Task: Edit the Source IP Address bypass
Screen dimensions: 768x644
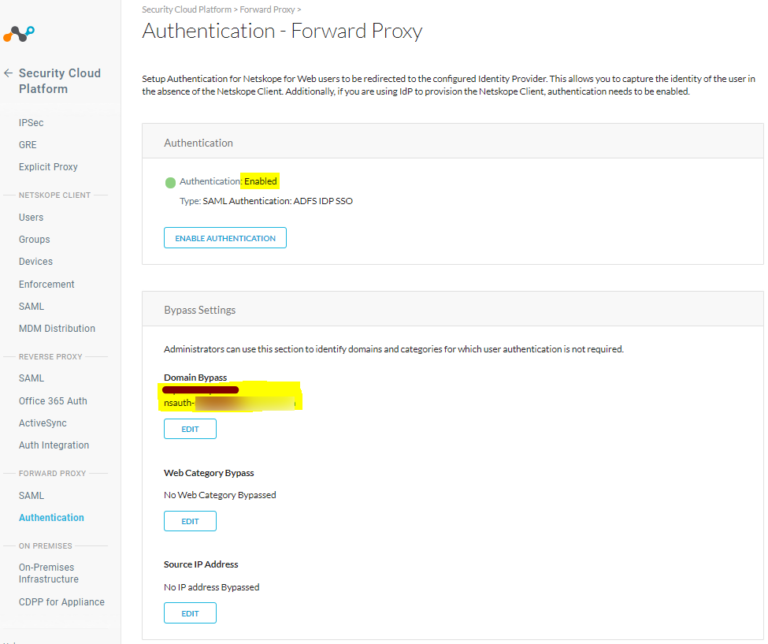Action: pyautogui.click(x=190, y=613)
